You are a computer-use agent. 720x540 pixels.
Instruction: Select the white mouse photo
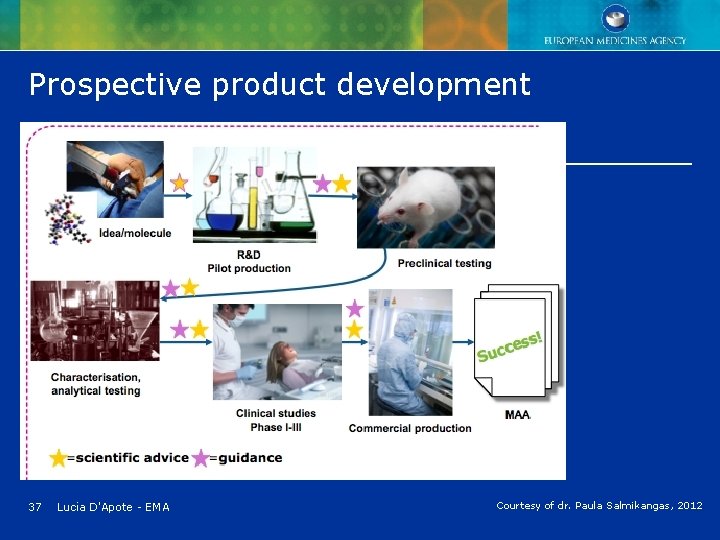[426, 208]
